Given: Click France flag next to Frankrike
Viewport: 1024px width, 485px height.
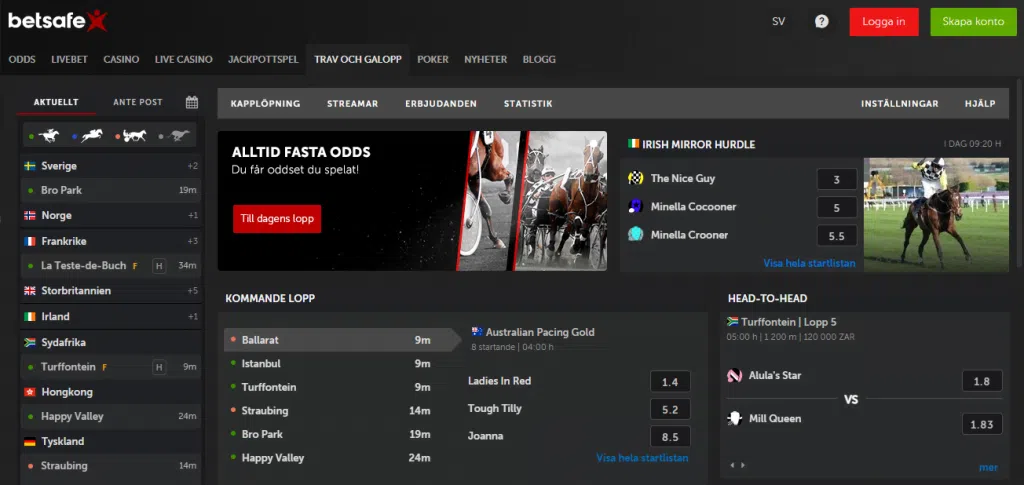Looking at the screenshot, I should (30, 242).
